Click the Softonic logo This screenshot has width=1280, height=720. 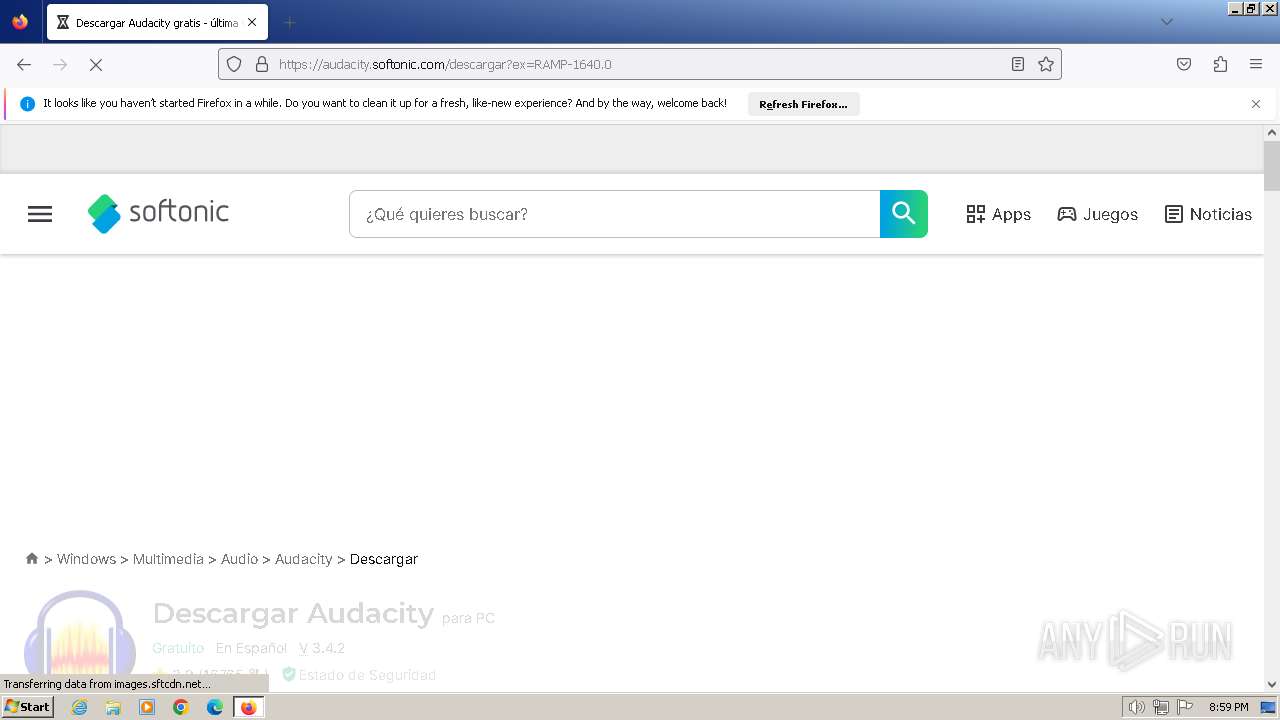(158, 213)
